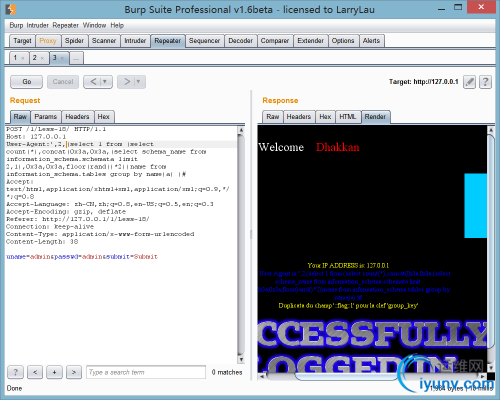Open forward history dropdown arrow
Screen dimensions: 500x400
tap(138, 82)
